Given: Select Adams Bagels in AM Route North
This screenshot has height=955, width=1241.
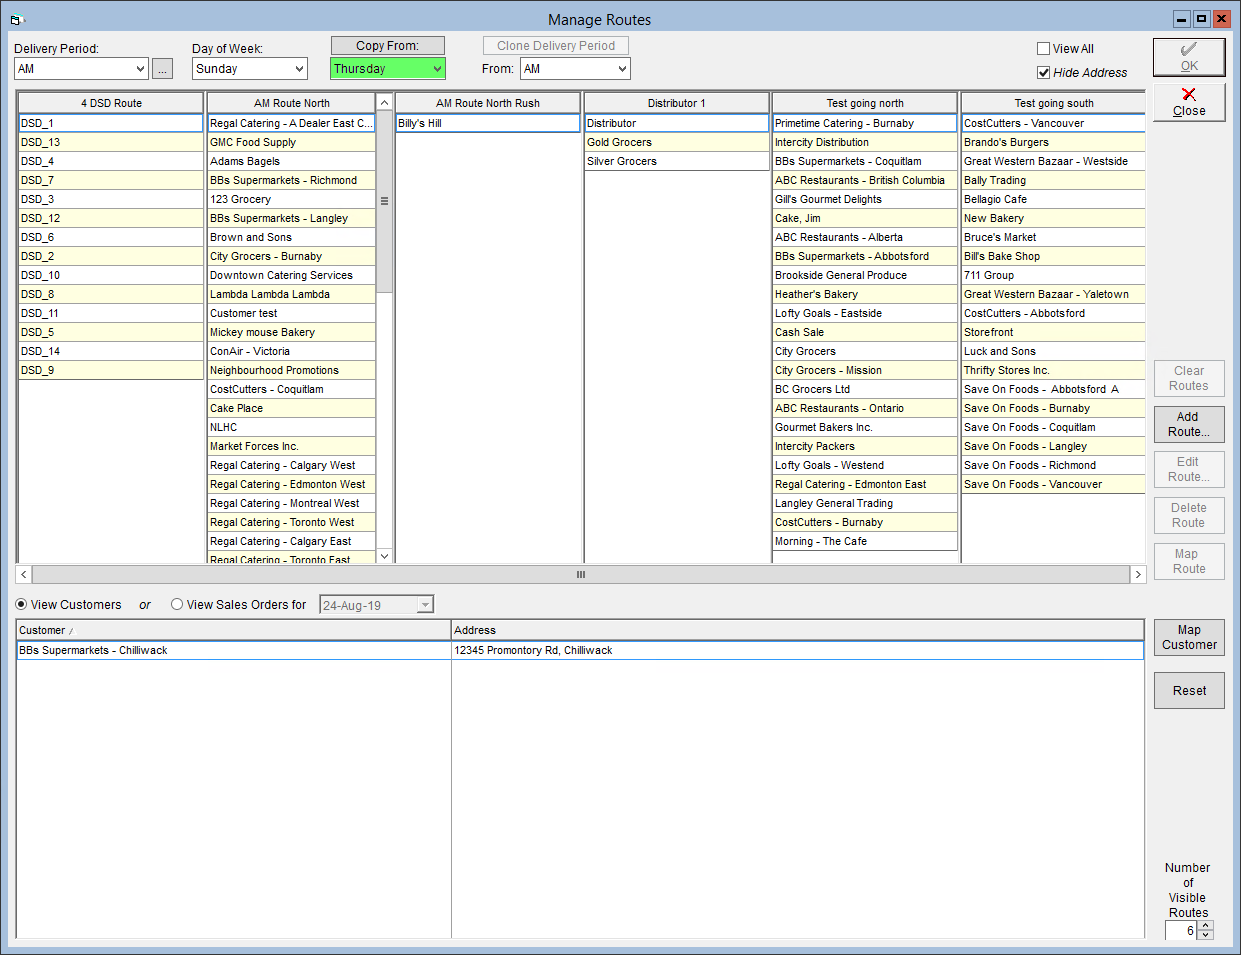Looking at the screenshot, I should pos(291,161).
